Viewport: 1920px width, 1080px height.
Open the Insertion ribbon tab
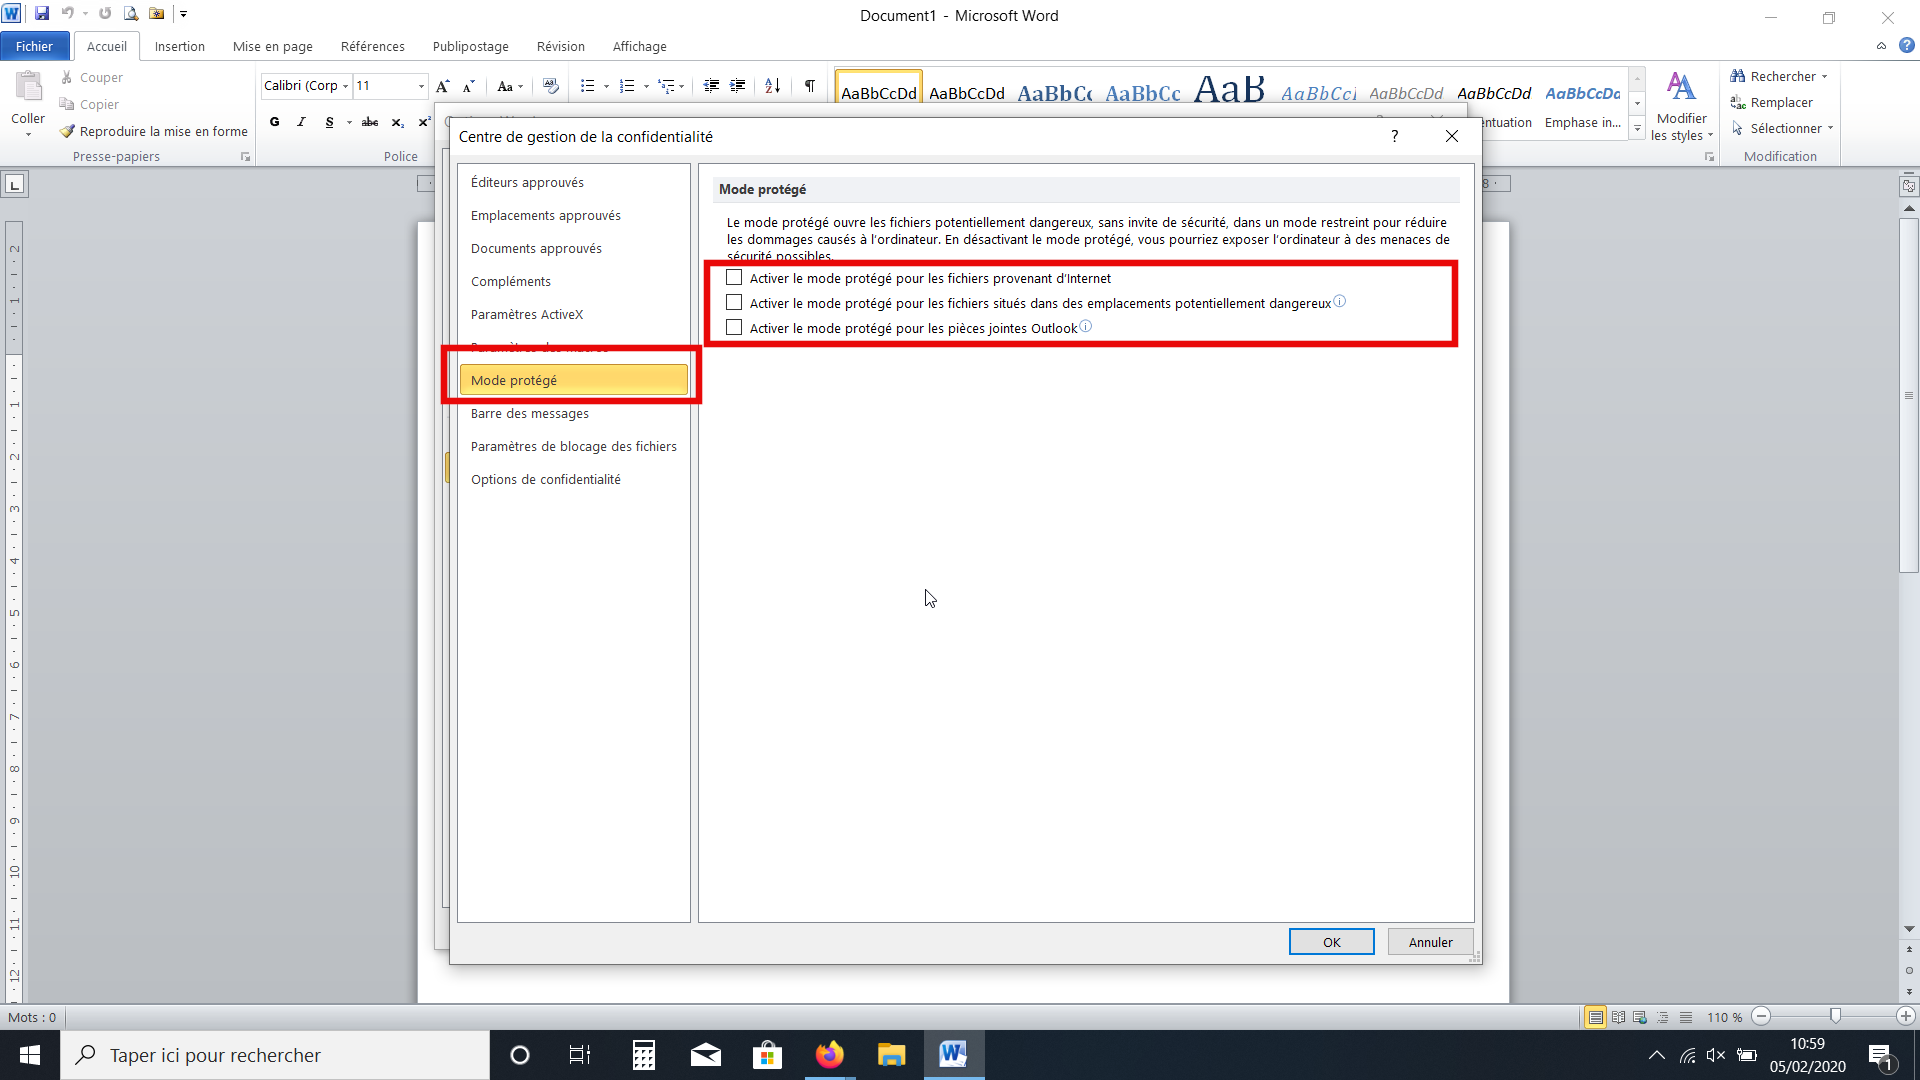tap(179, 46)
